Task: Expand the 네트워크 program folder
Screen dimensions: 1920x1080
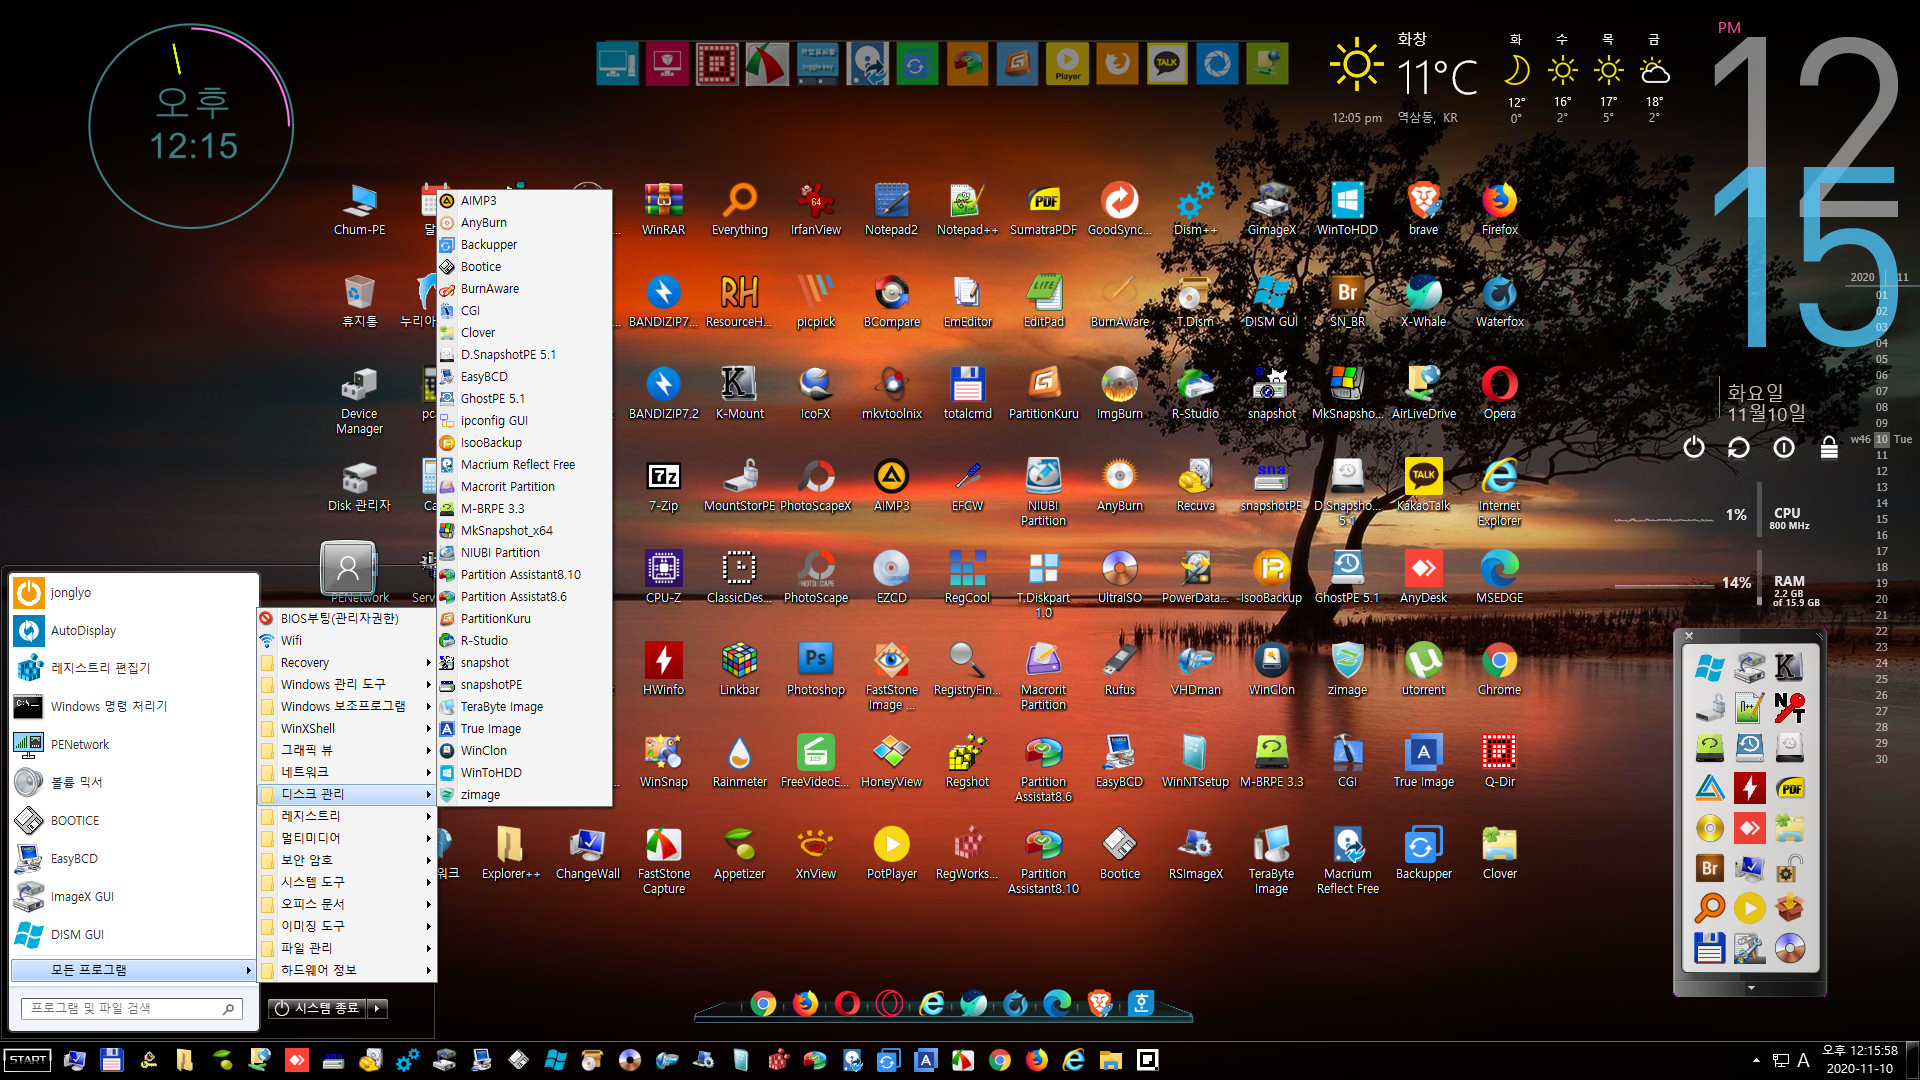Action: [346, 772]
